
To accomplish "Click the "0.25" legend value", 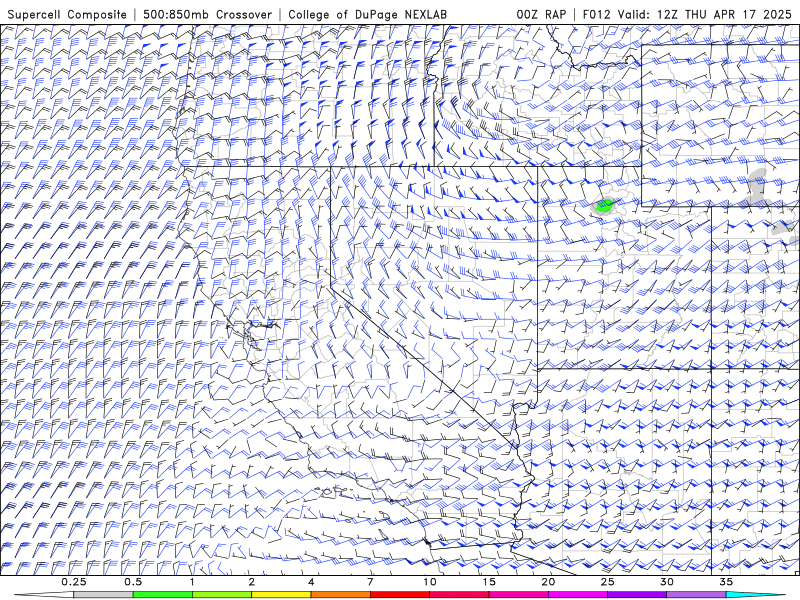I will tap(74, 582).
